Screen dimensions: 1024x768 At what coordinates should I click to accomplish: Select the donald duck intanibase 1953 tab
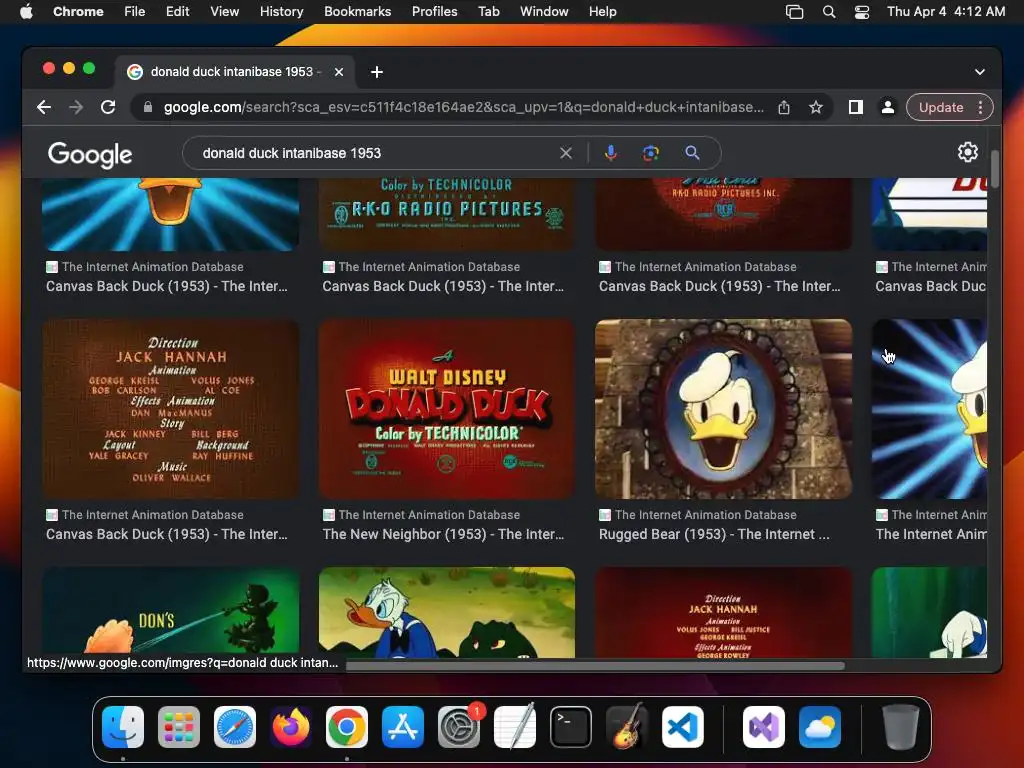235,72
